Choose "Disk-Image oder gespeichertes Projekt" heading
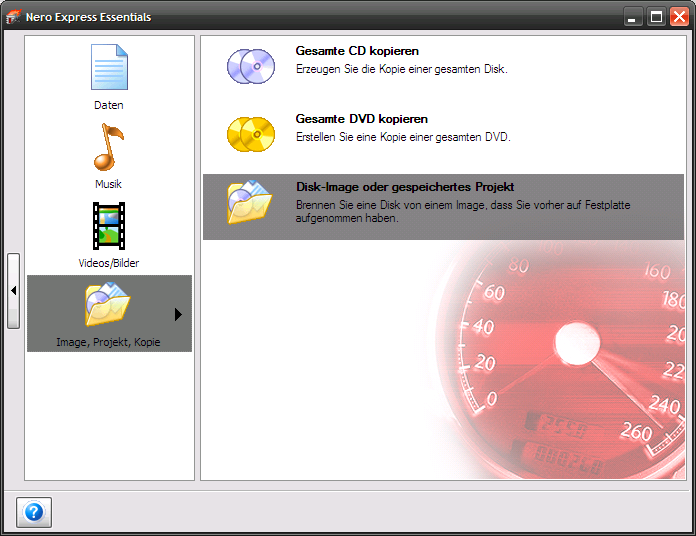 click(405, 187)
